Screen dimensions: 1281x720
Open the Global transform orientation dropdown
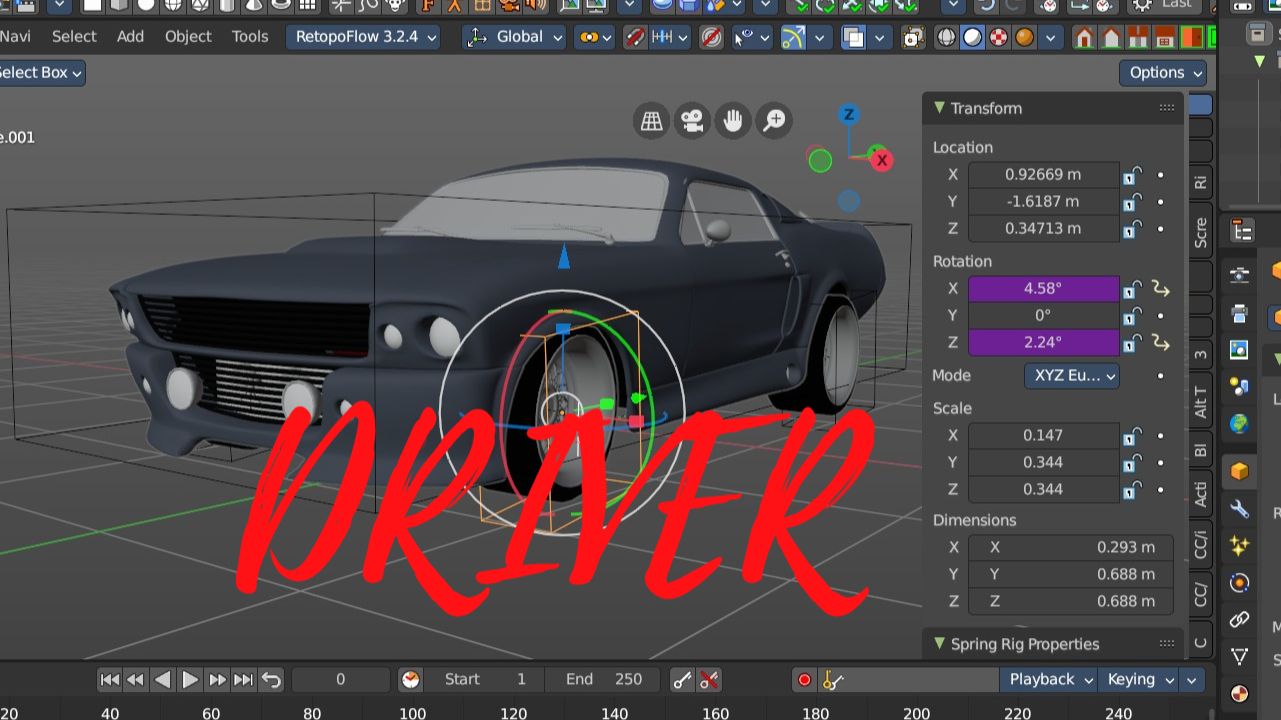[x=514, y=37]
